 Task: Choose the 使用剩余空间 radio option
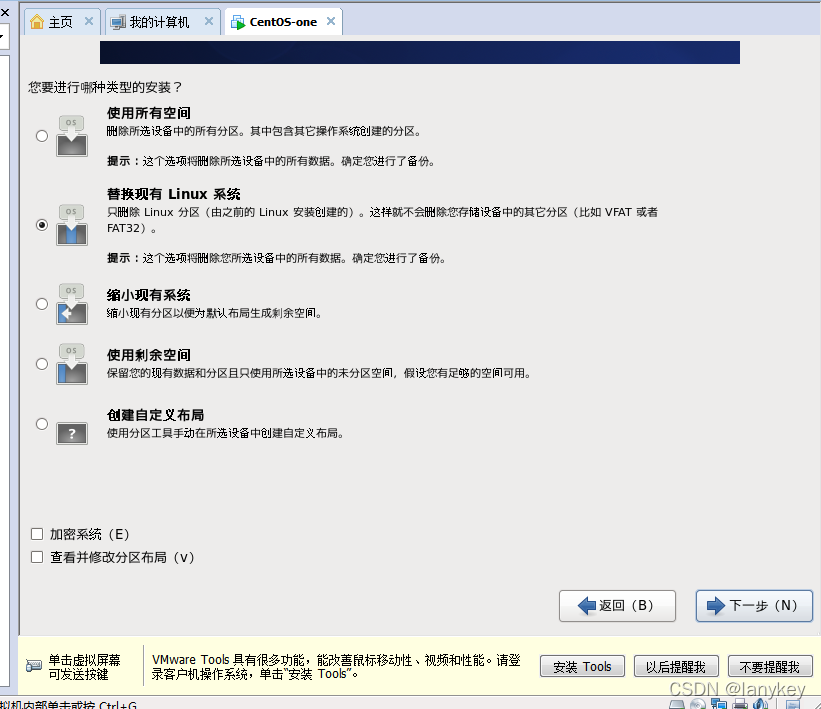42,364
